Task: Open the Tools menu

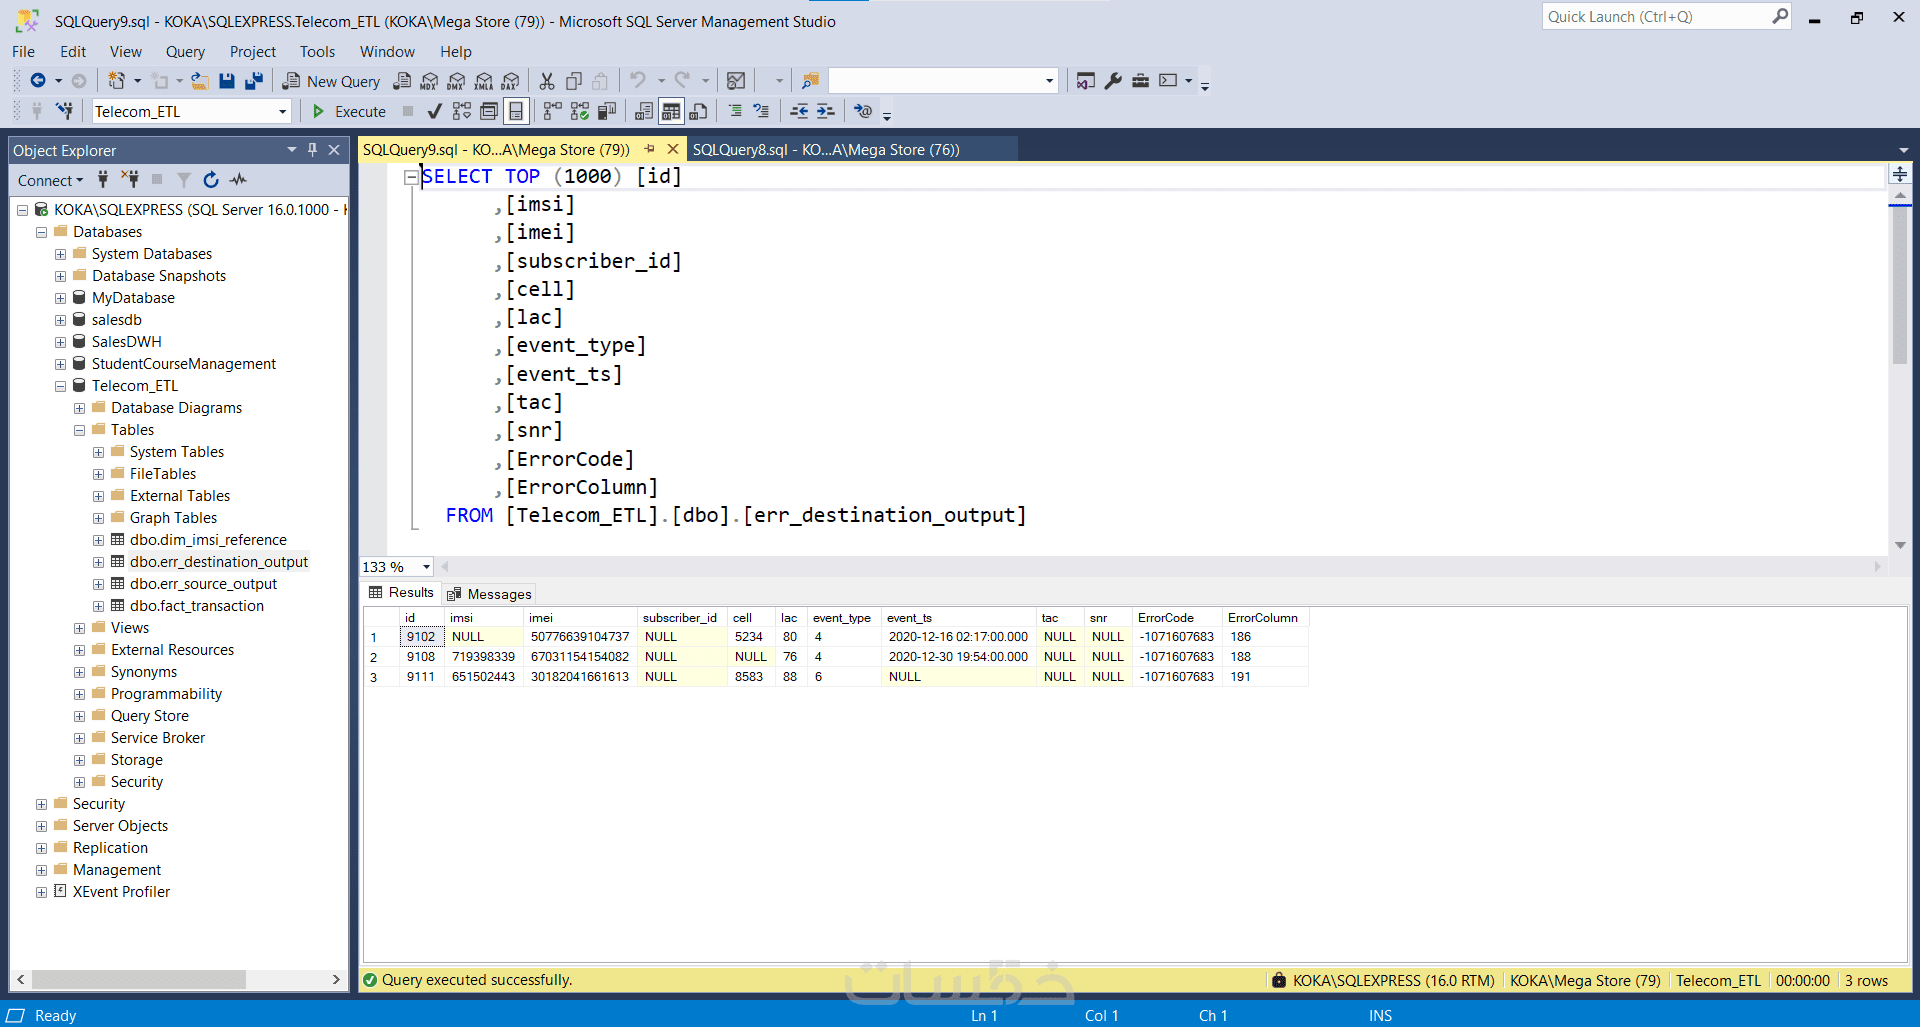Action: point(317,52)
